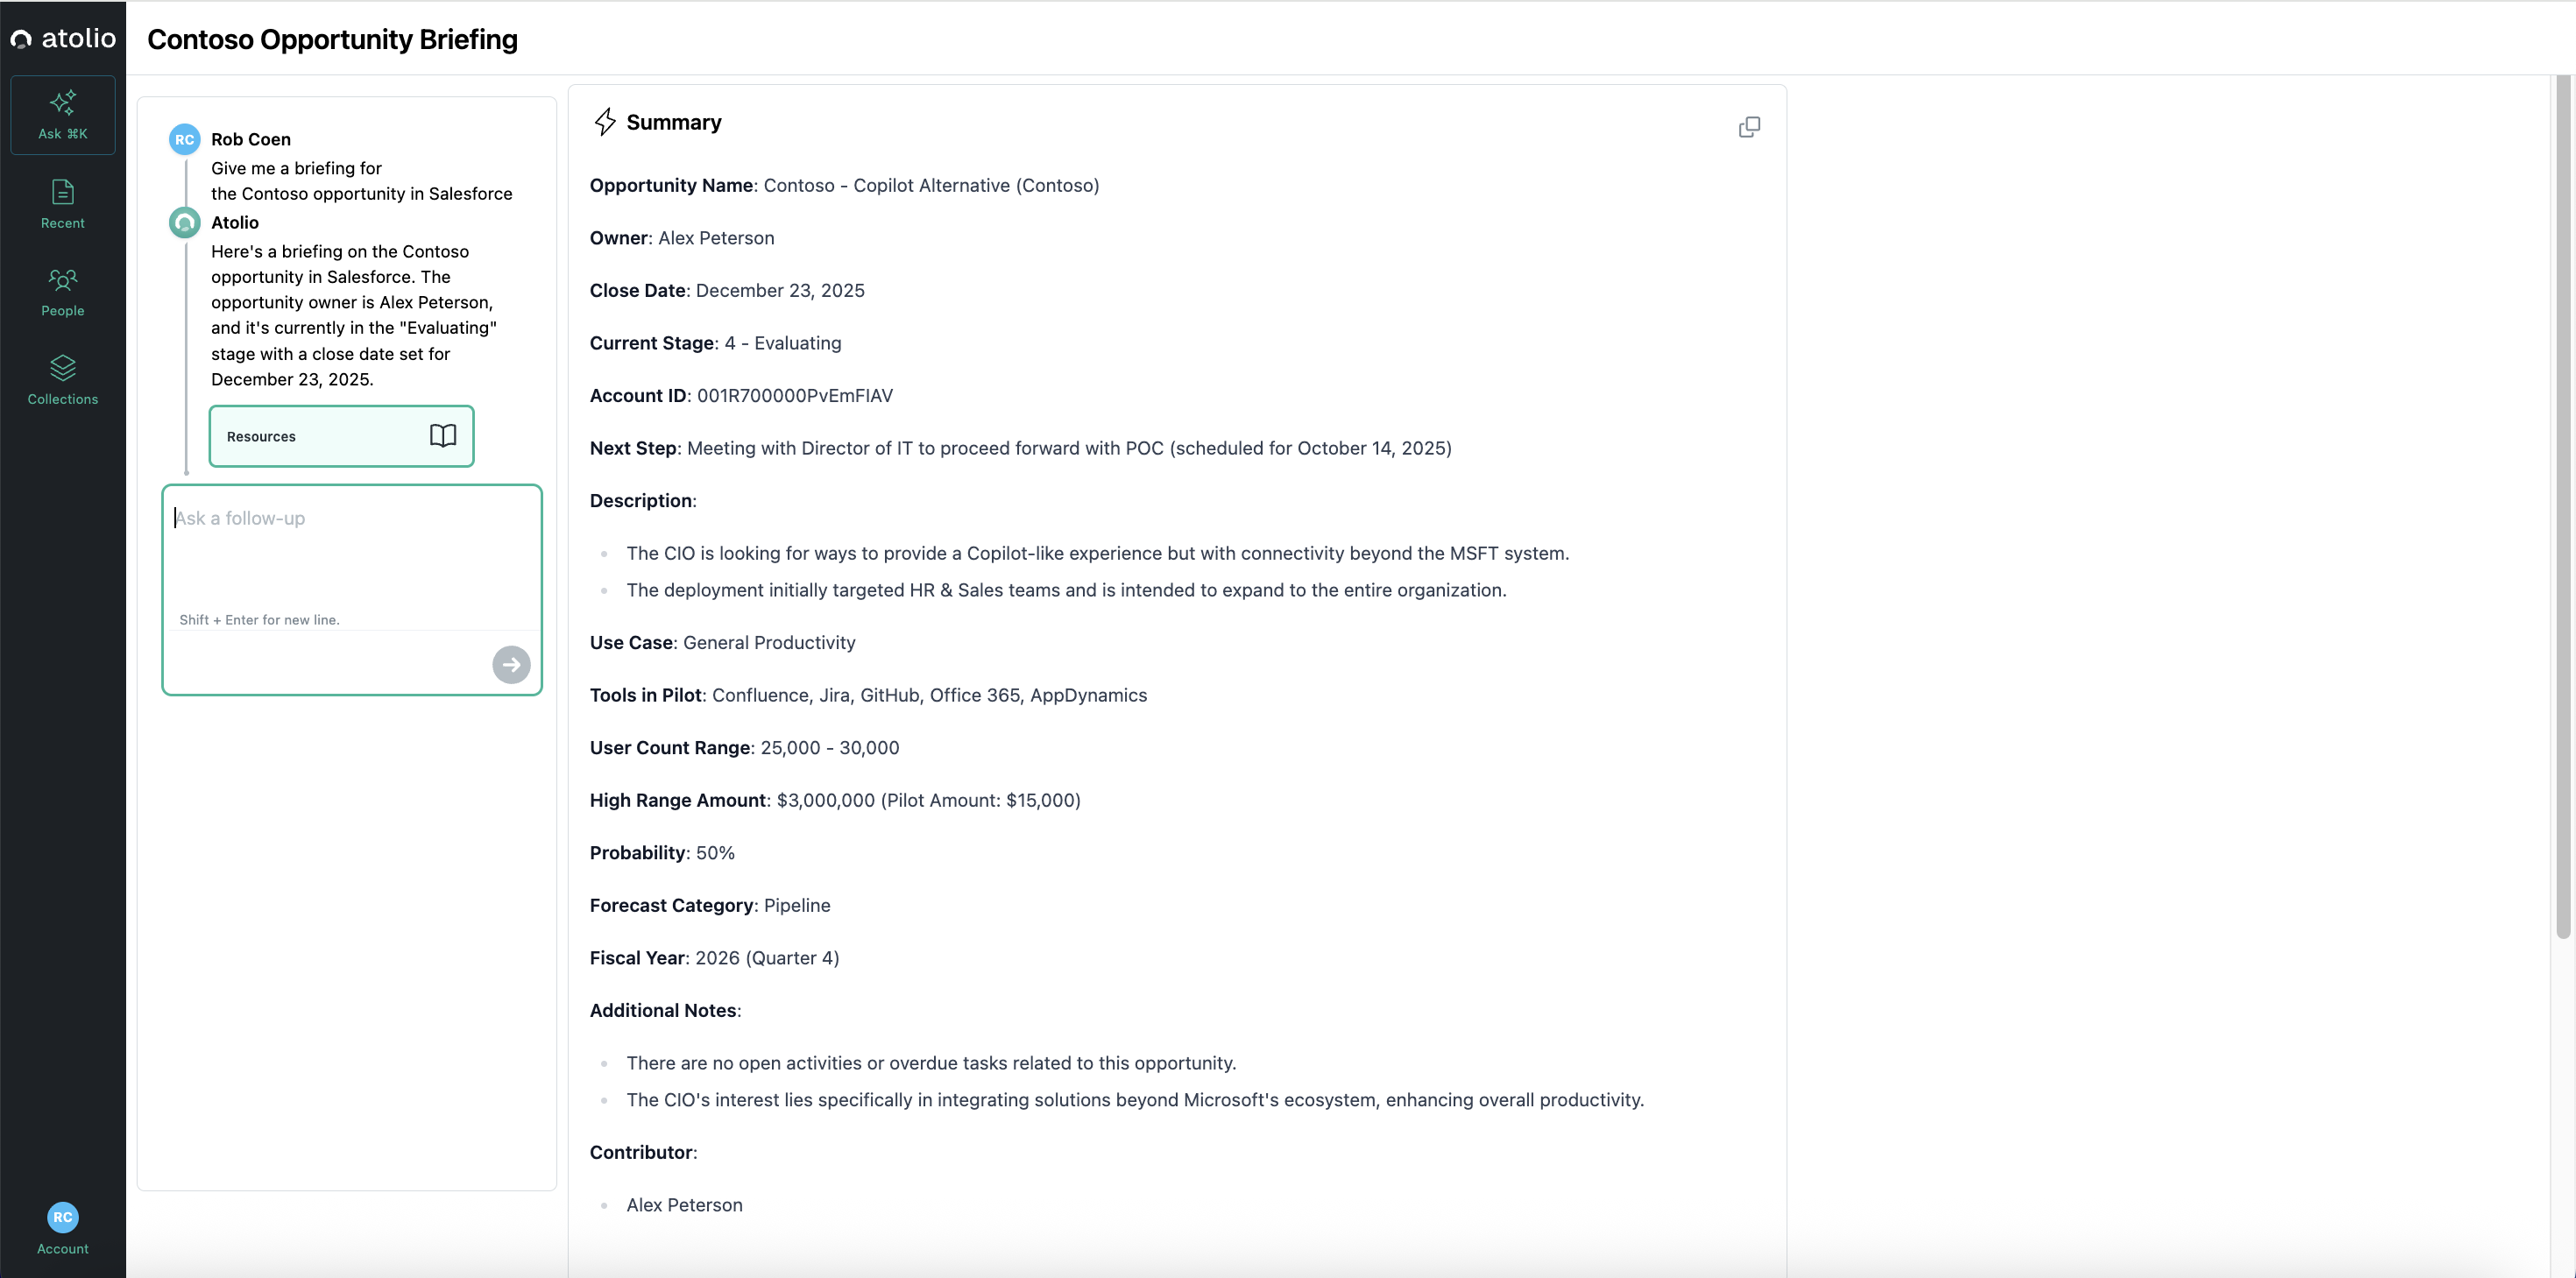Click the Summary lightning bolt icon
This screenshot has width=2576, height=1278.
tap(605, 122)
